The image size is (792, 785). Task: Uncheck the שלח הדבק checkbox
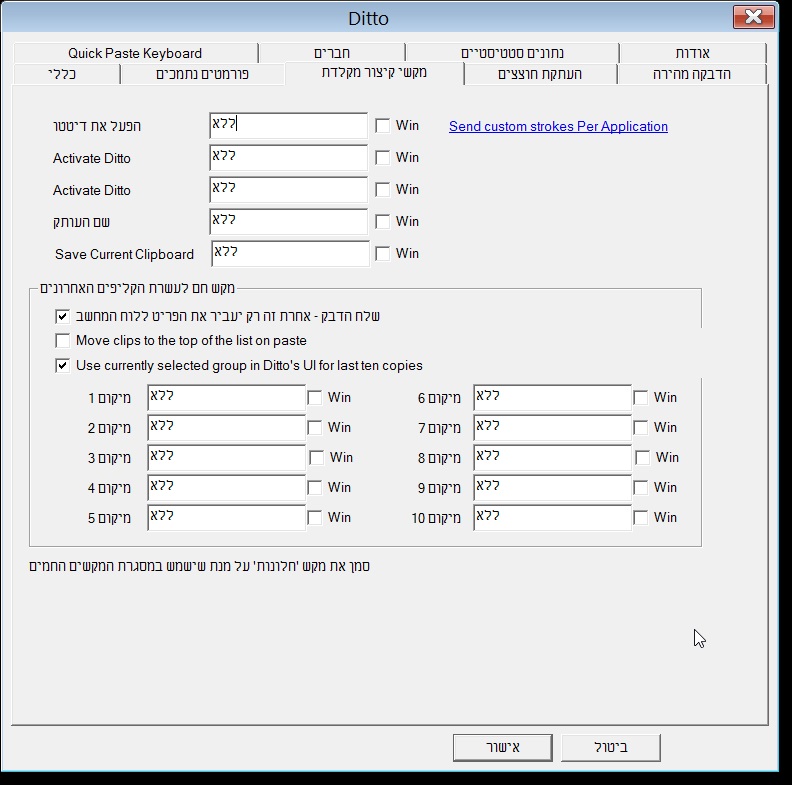(x=62, y=316)
